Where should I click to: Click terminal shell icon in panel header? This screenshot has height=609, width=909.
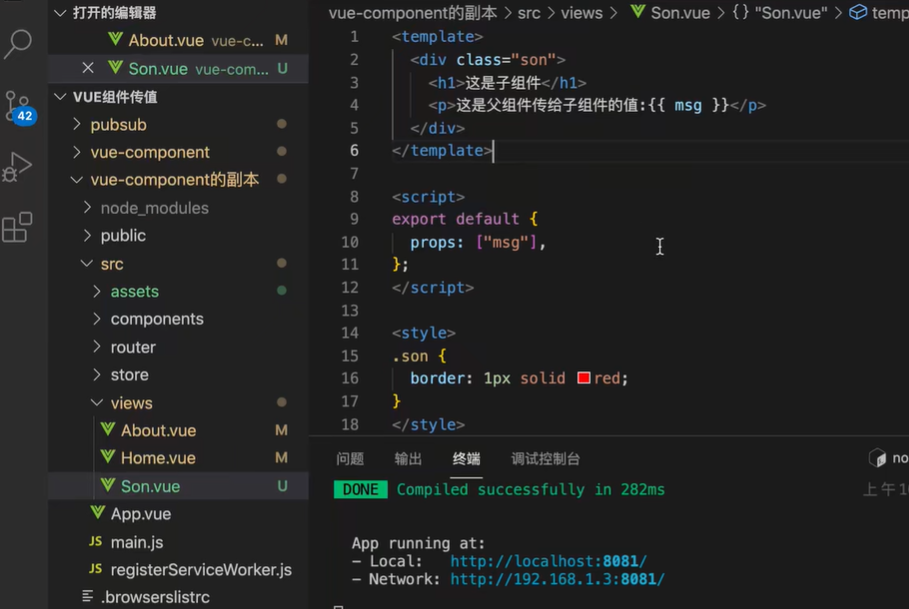click(877, 458)
